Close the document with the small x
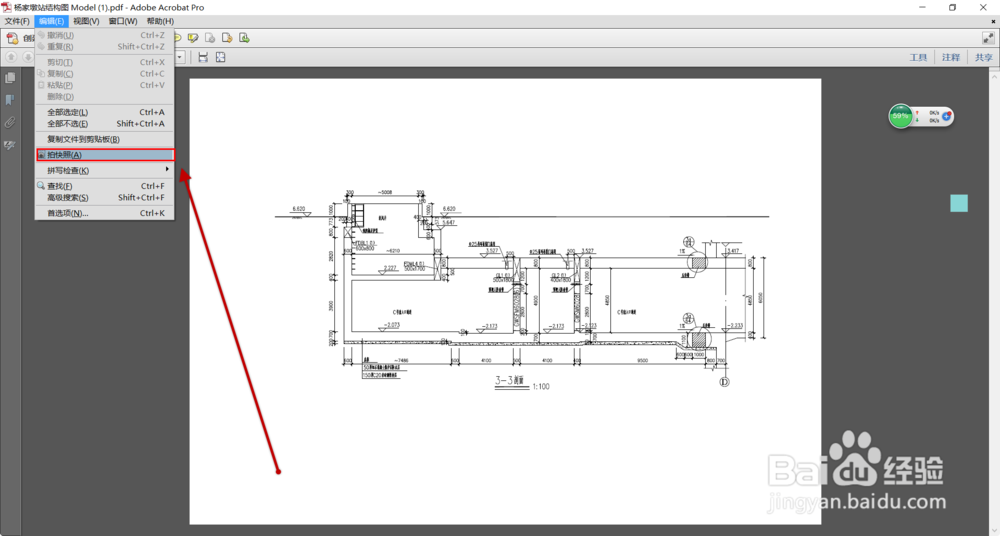The image size is (1000, 536). pyautogui.click(x=994, y=22)
